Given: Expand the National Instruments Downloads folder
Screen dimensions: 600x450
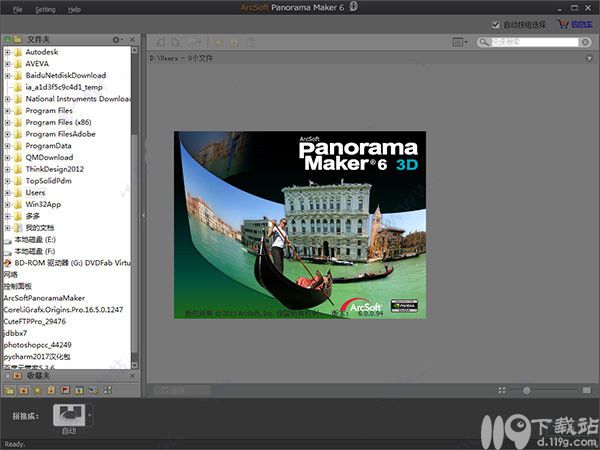Looking at the screenshot, I should point(7,99).
